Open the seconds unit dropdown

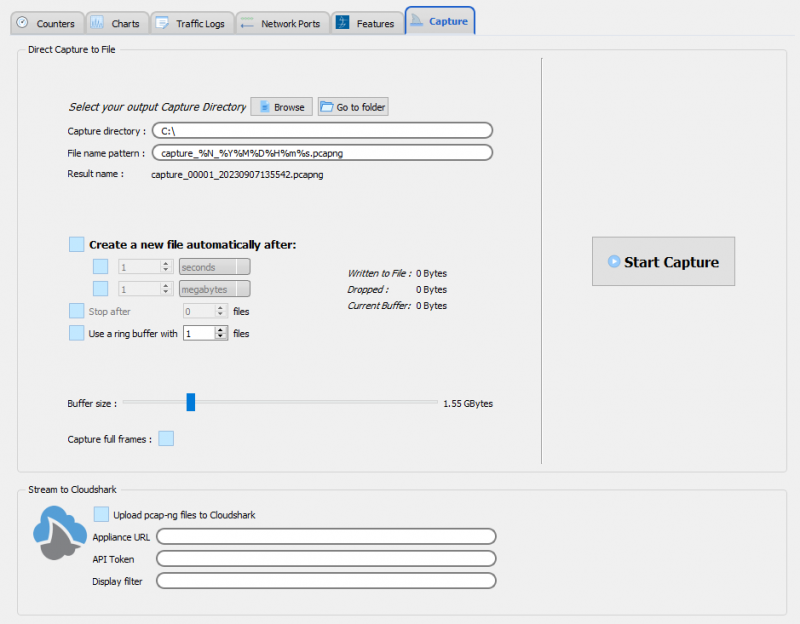(x=214, y=267)
